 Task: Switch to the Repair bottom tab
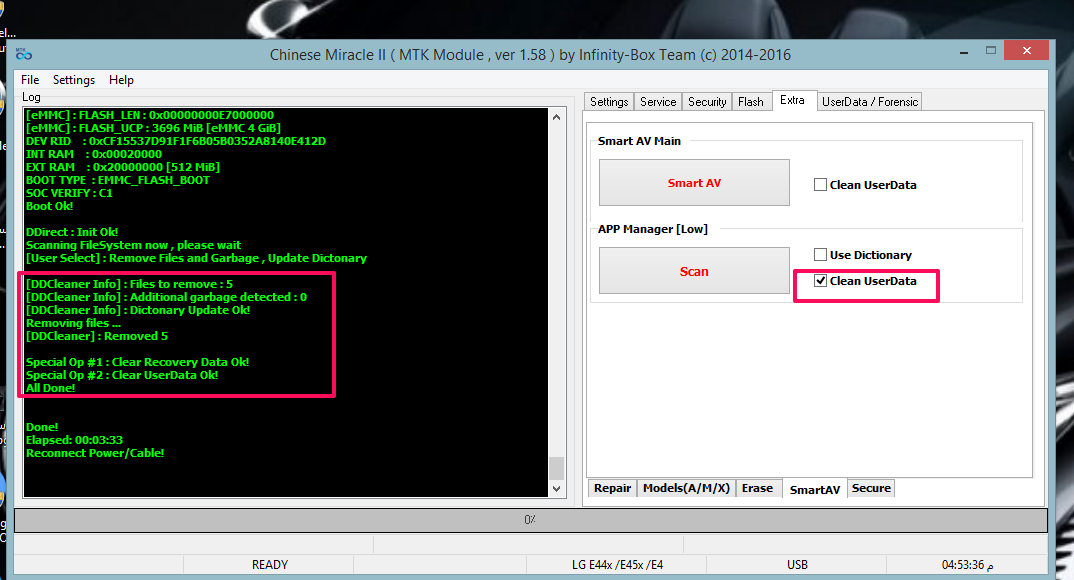point(612,488)
